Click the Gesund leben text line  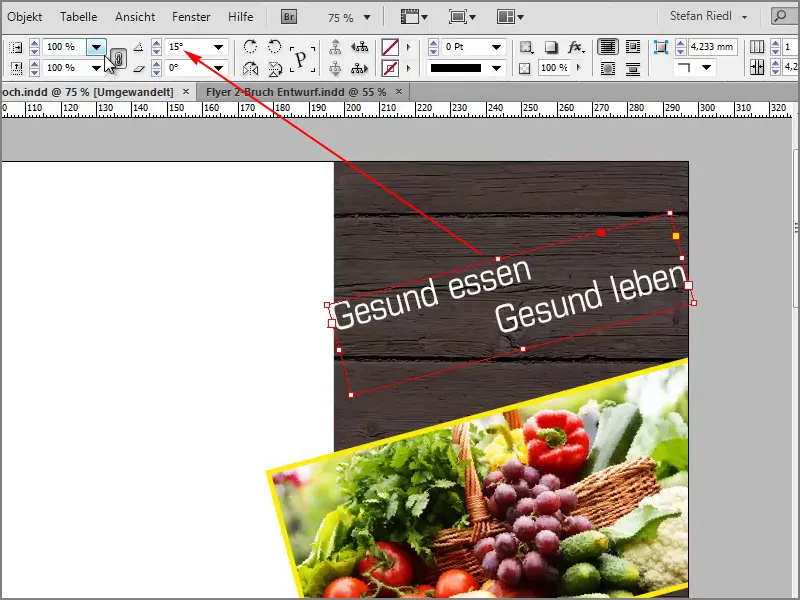pyautogui.click(x=591, y=298)
